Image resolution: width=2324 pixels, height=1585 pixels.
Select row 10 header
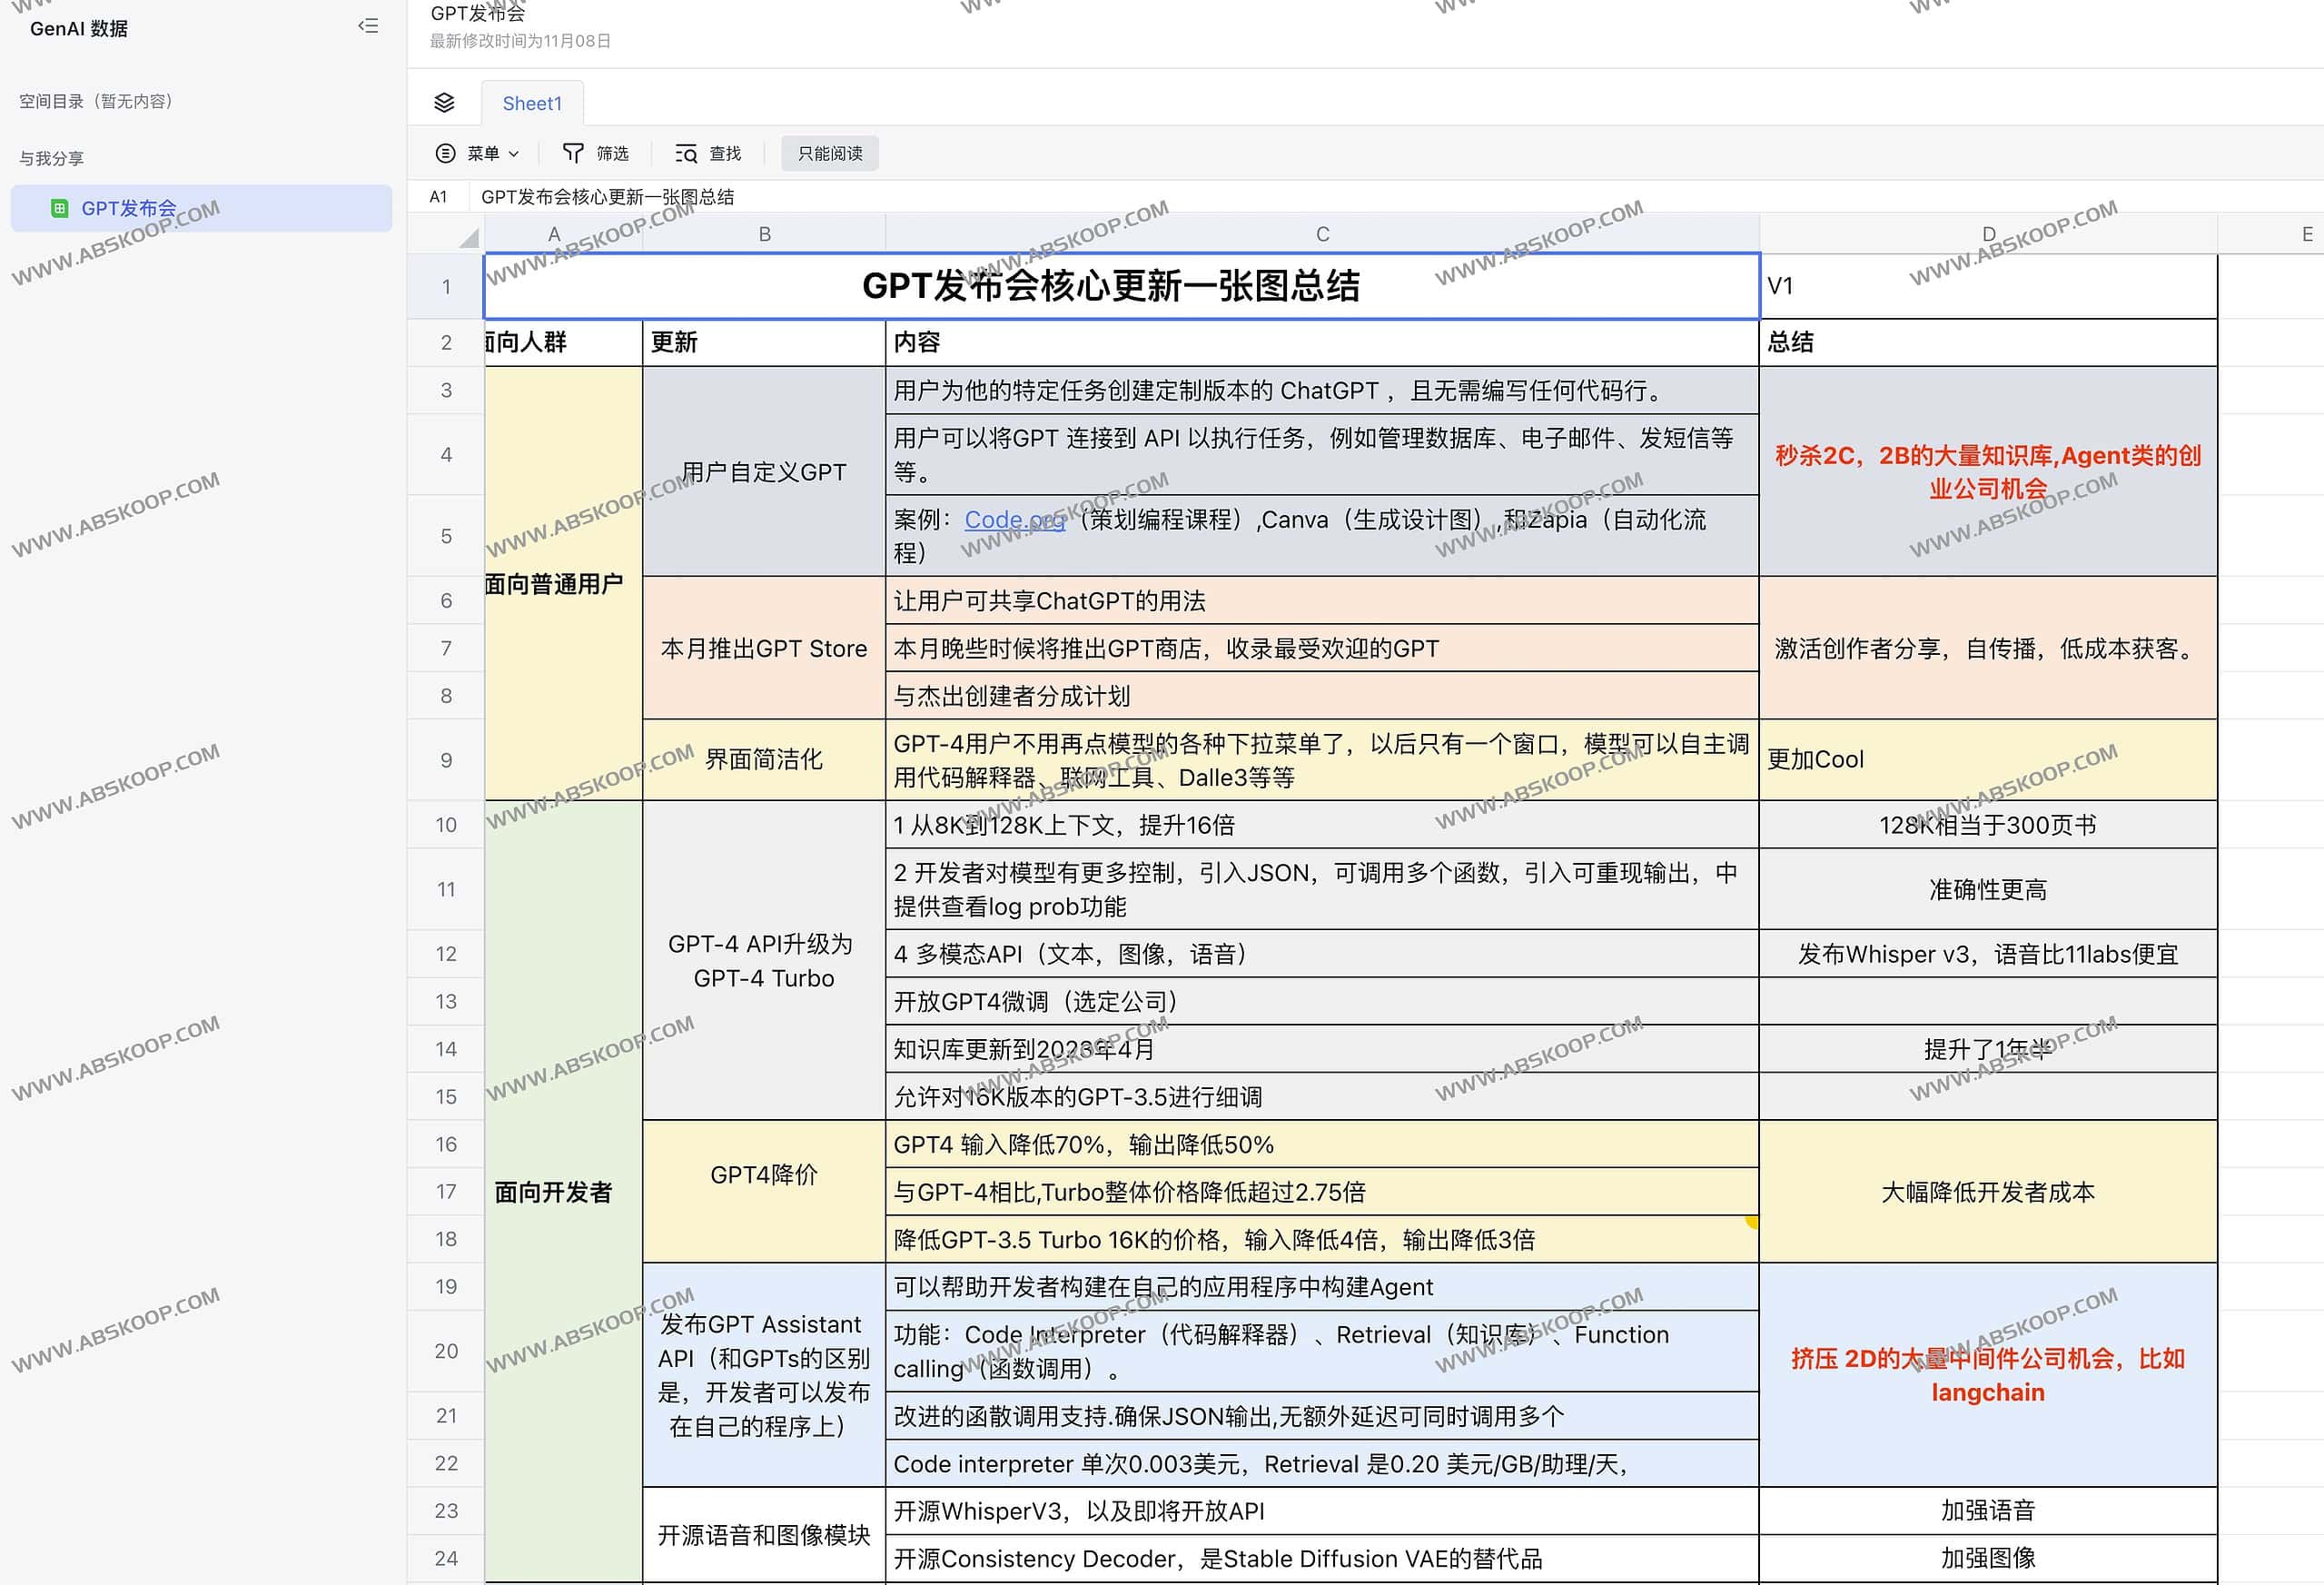[x=445, y=825]
